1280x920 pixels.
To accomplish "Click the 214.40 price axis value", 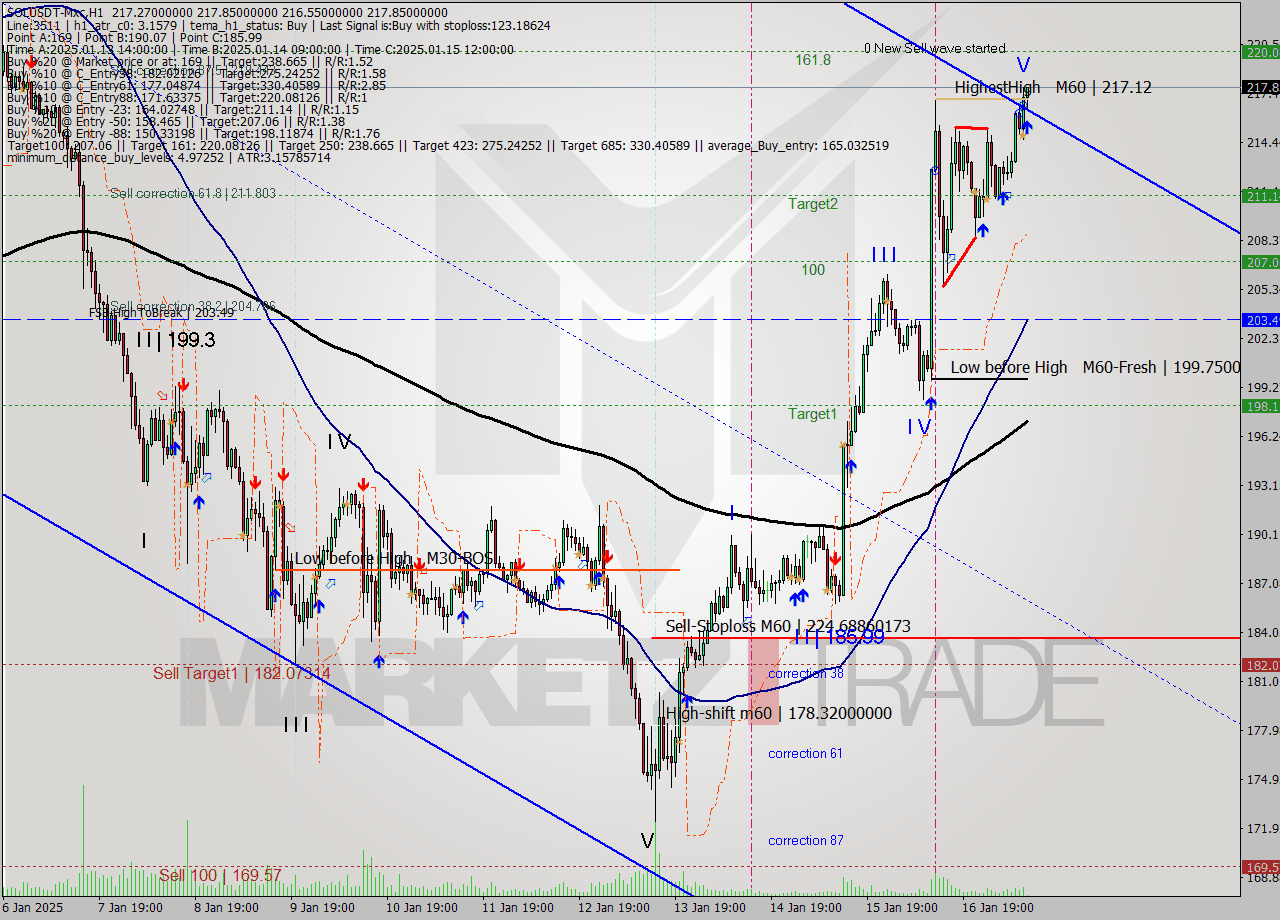I will coord(1262,142).
